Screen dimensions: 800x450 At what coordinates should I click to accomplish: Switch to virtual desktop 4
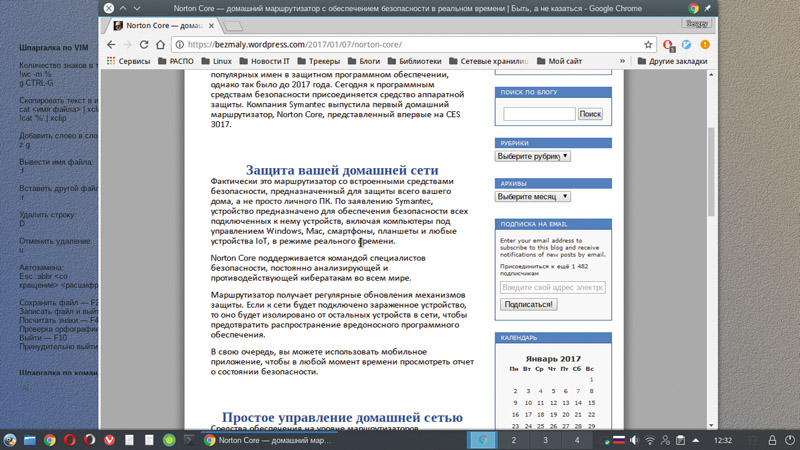pos(577,440)
